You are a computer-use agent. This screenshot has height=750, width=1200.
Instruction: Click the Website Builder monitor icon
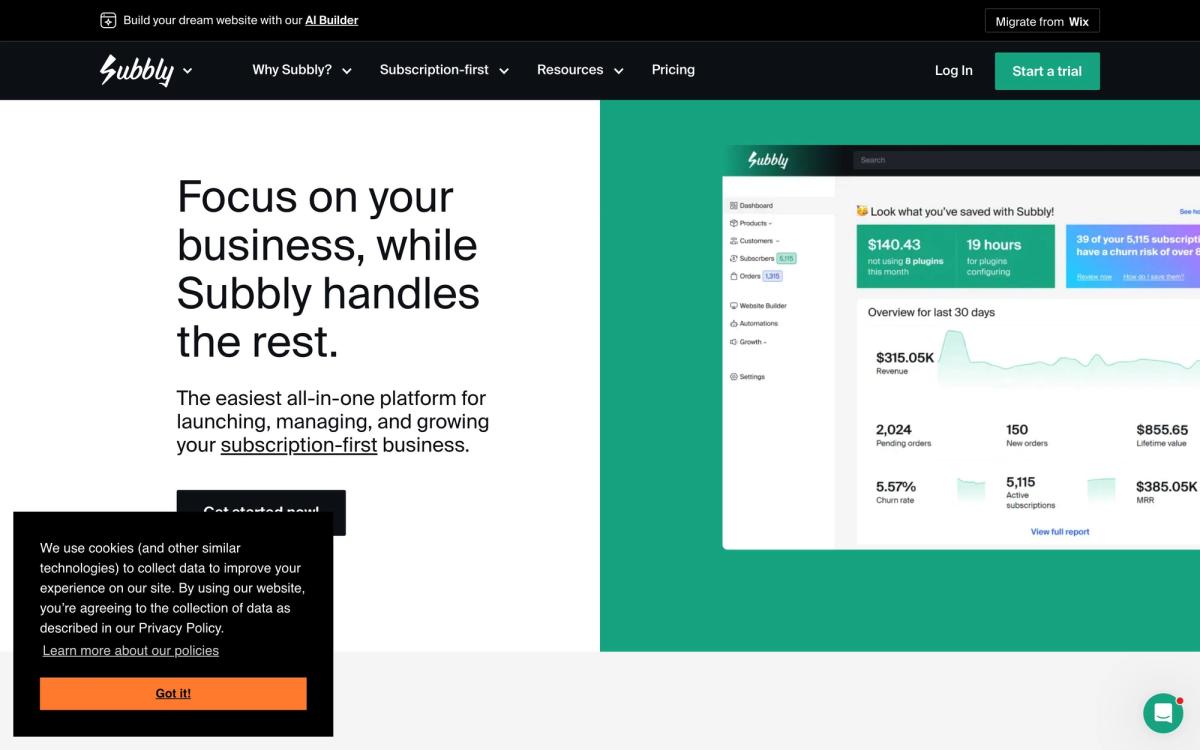[x=734, y=306]
